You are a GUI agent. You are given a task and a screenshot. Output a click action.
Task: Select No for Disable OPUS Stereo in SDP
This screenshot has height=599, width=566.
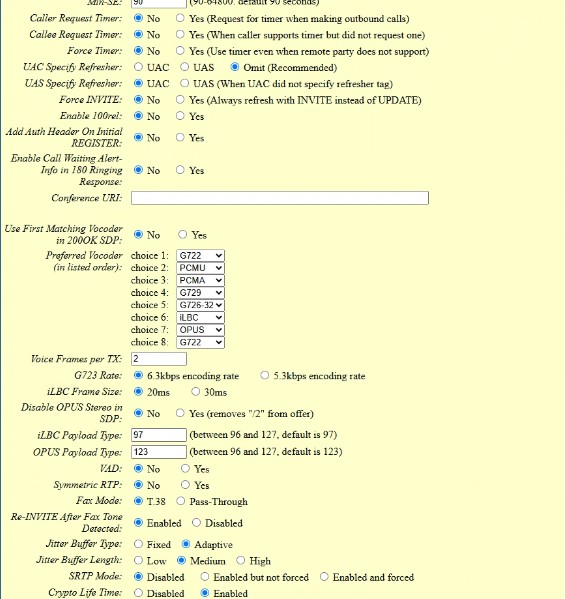tap(138, 413)
